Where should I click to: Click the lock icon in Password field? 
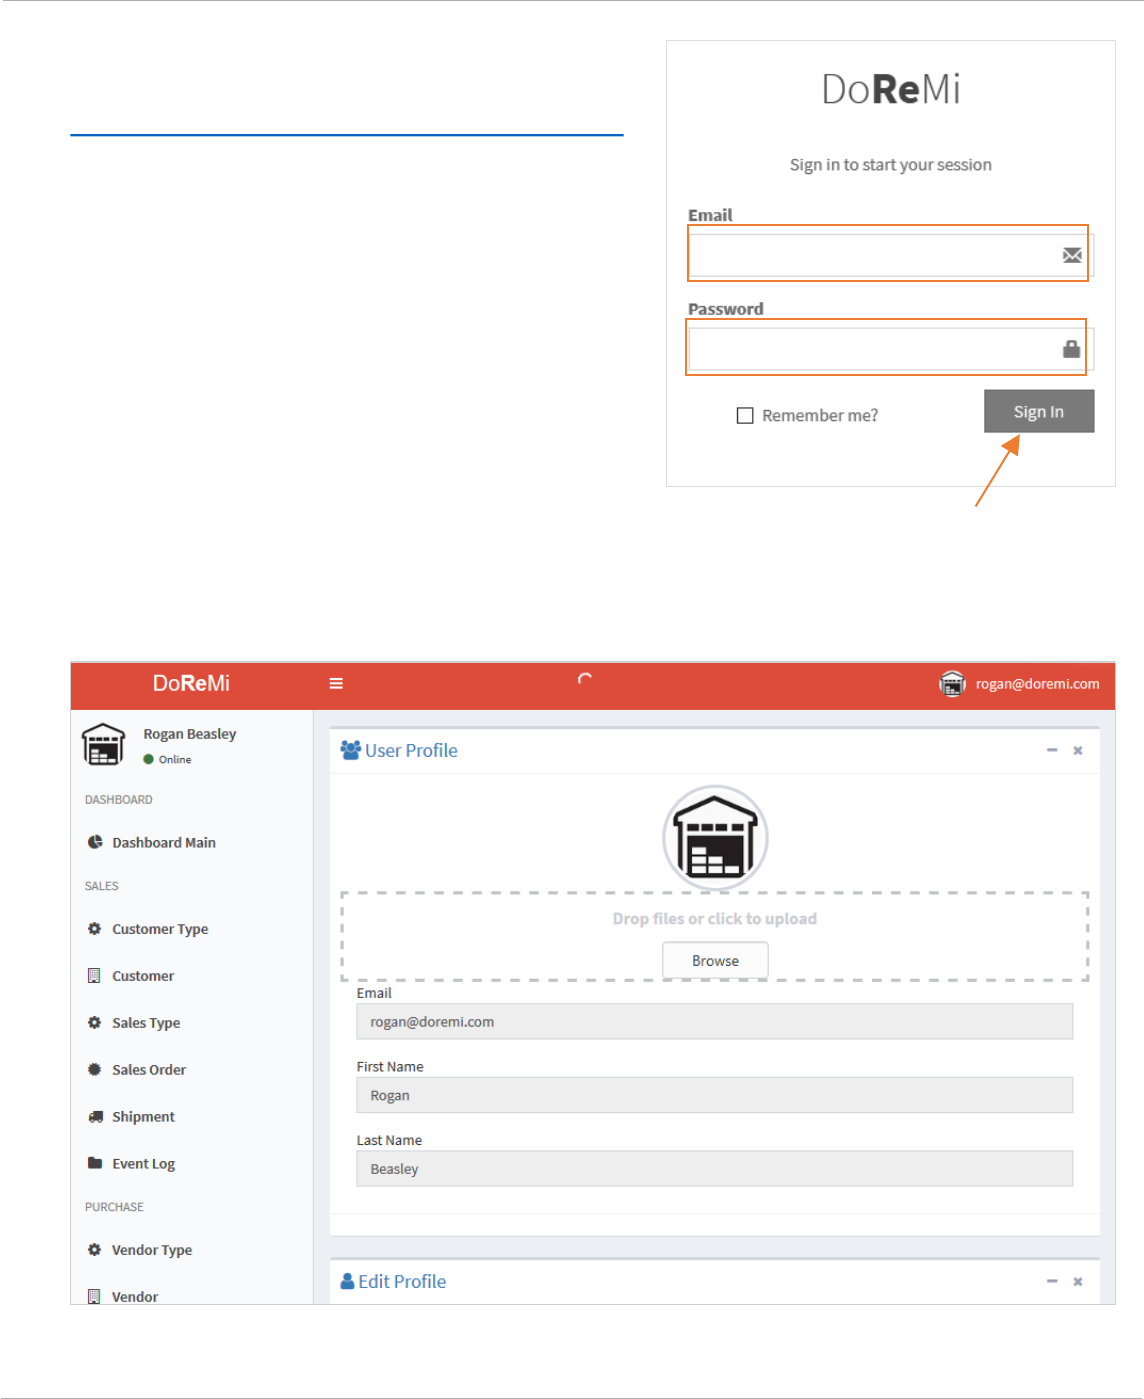pyautogui.click(x=1071, y=349)
